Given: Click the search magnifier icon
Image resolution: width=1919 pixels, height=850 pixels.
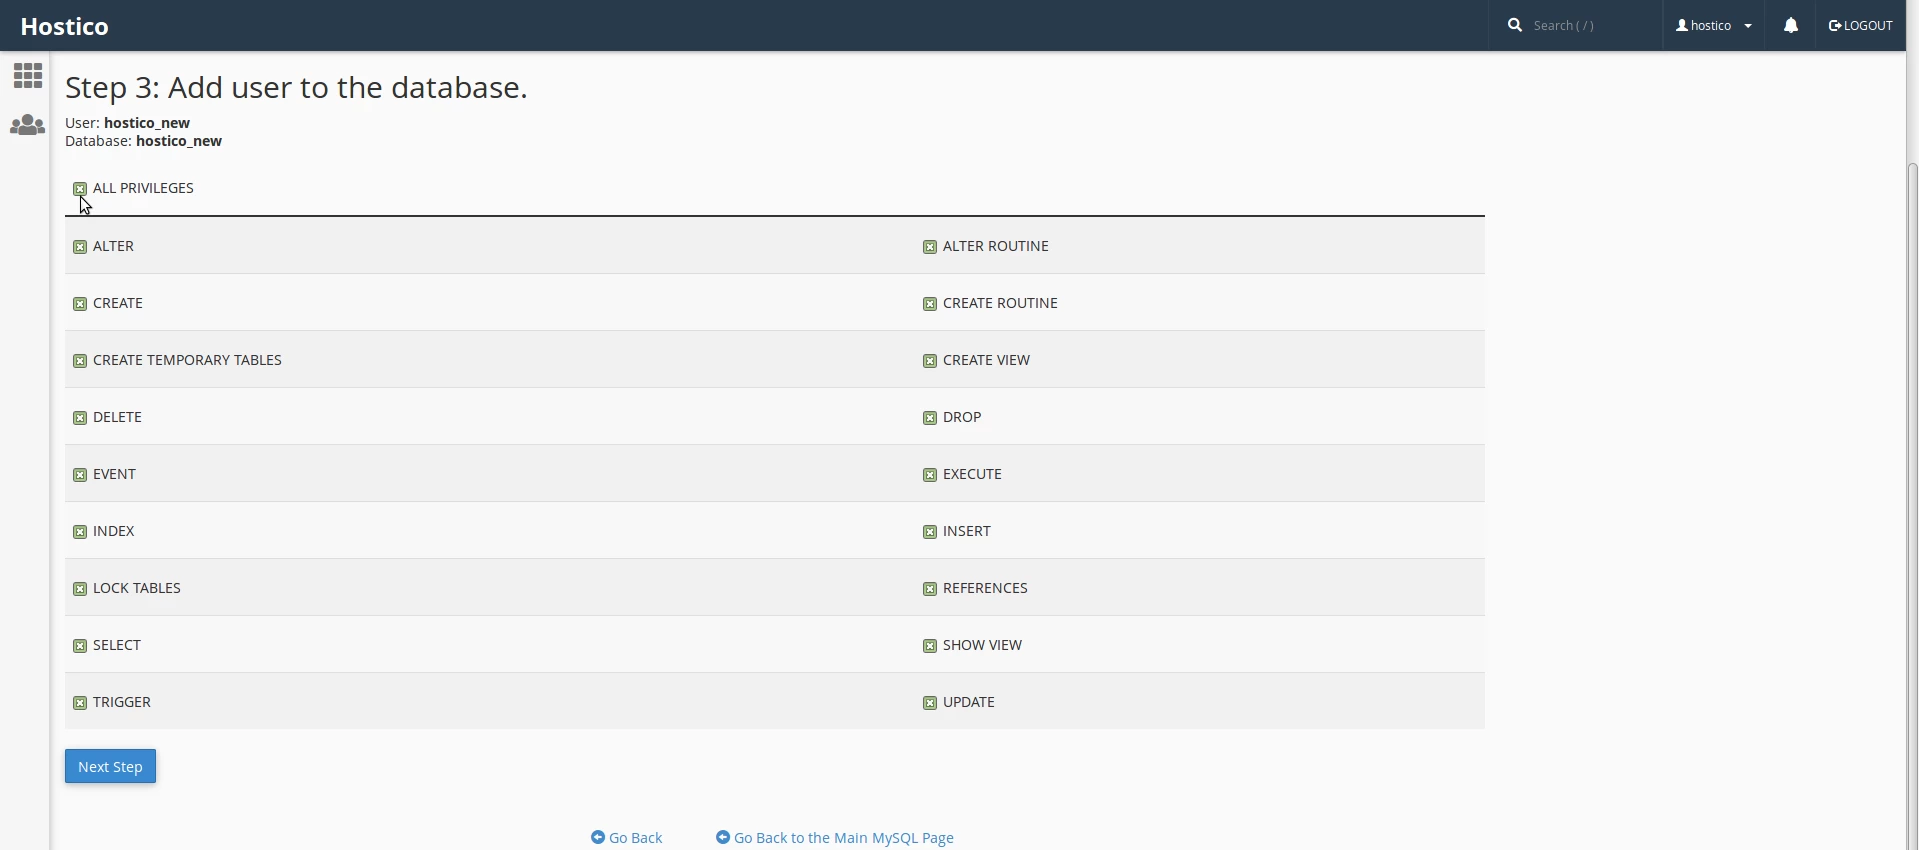Looking at the screenshot, I should [x=1516, y=26].
